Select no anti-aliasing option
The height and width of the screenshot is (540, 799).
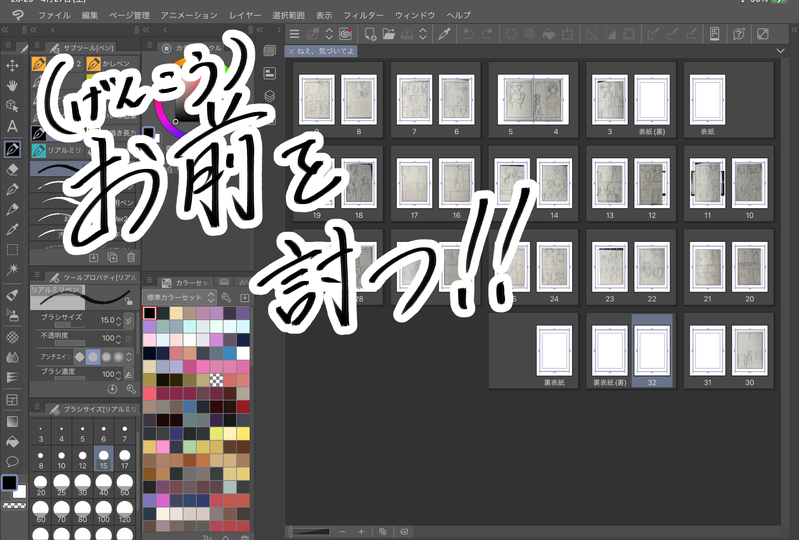[79, 357]
